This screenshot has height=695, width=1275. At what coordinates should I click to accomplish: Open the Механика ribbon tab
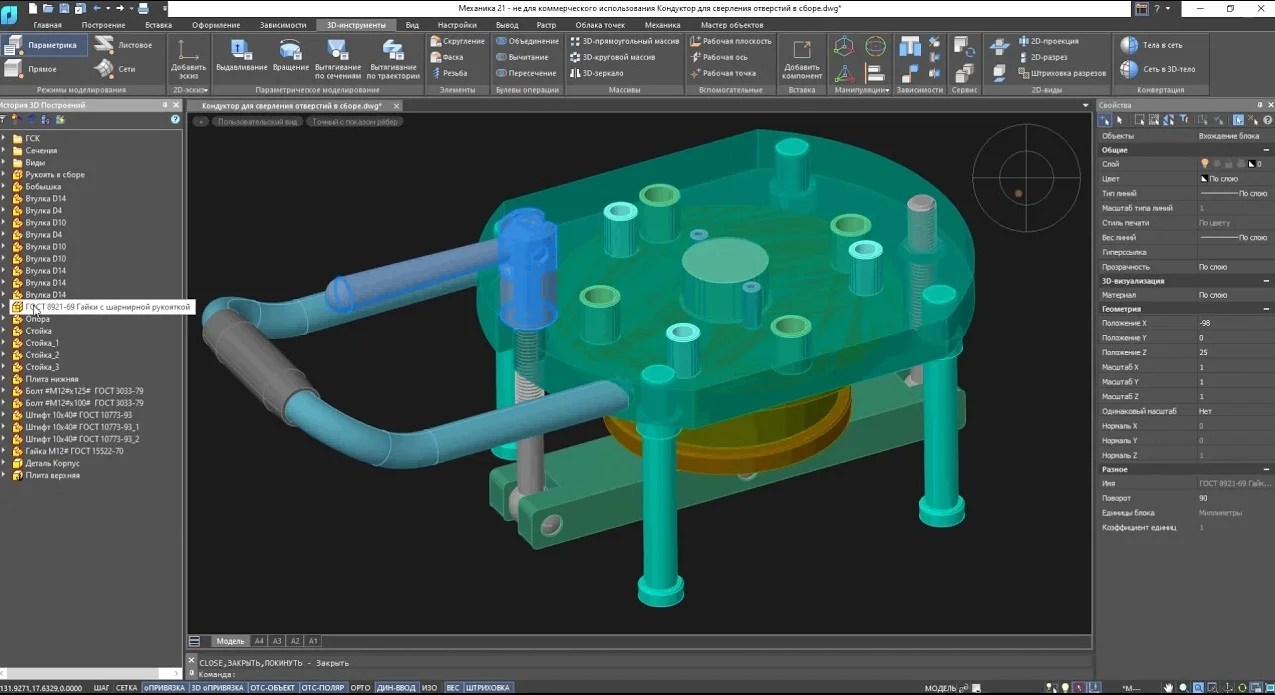[662, 24]
